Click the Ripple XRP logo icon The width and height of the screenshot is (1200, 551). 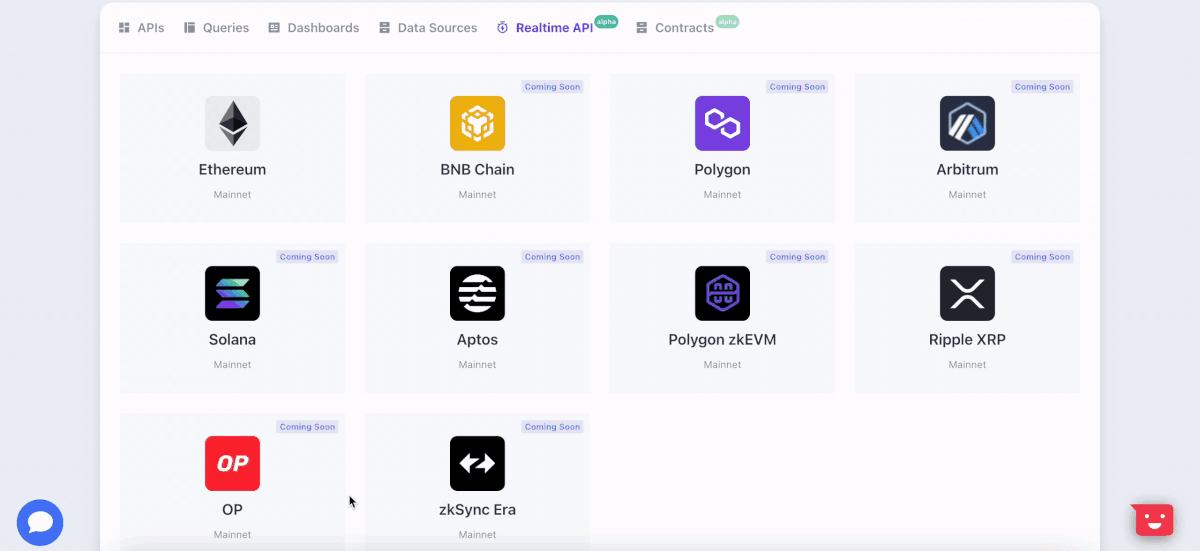[967, 293]
